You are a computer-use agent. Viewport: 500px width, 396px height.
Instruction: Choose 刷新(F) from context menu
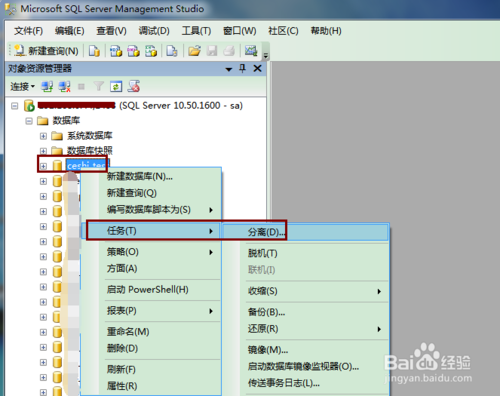151,369
